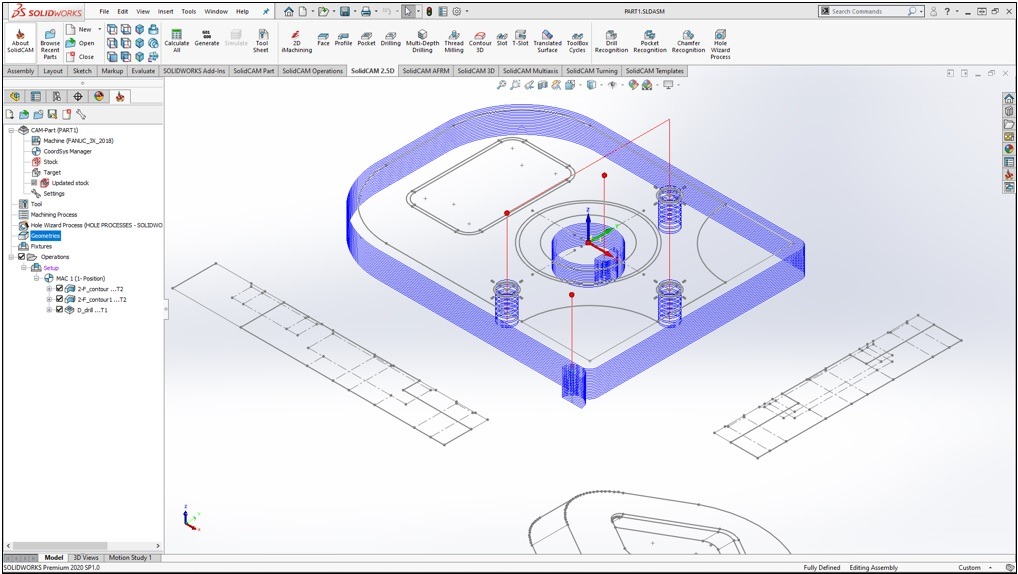Viewport: 1018px width, 574px height.
Task: Choose the Pocket operation tool
Action: point(366,39)
